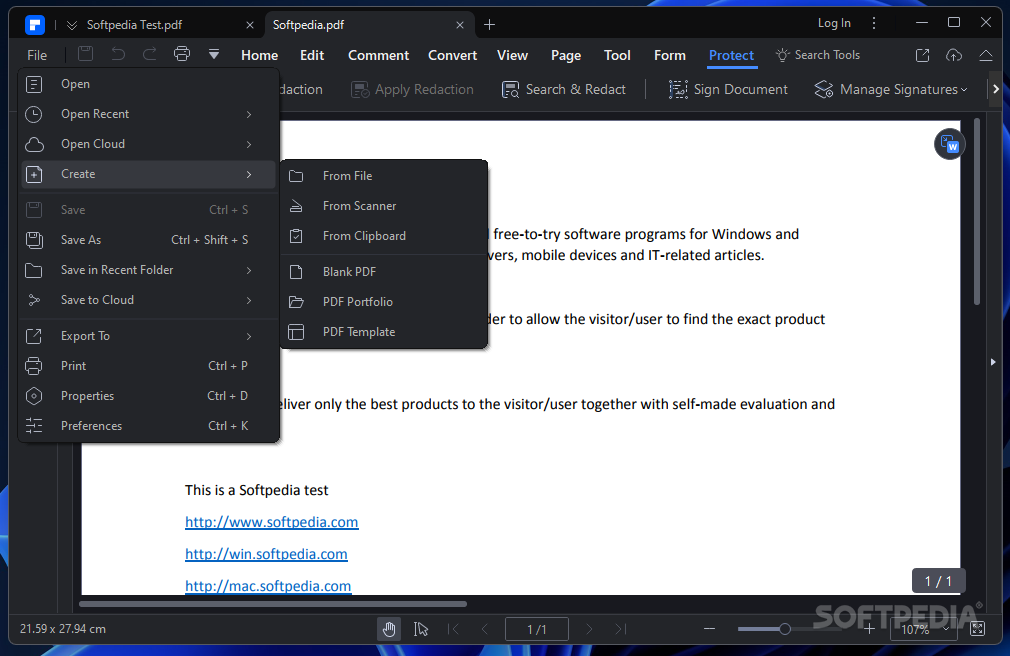Close the Softpedia Test.pdf tab
The image size is (1010, 656).
coord(250,25)
